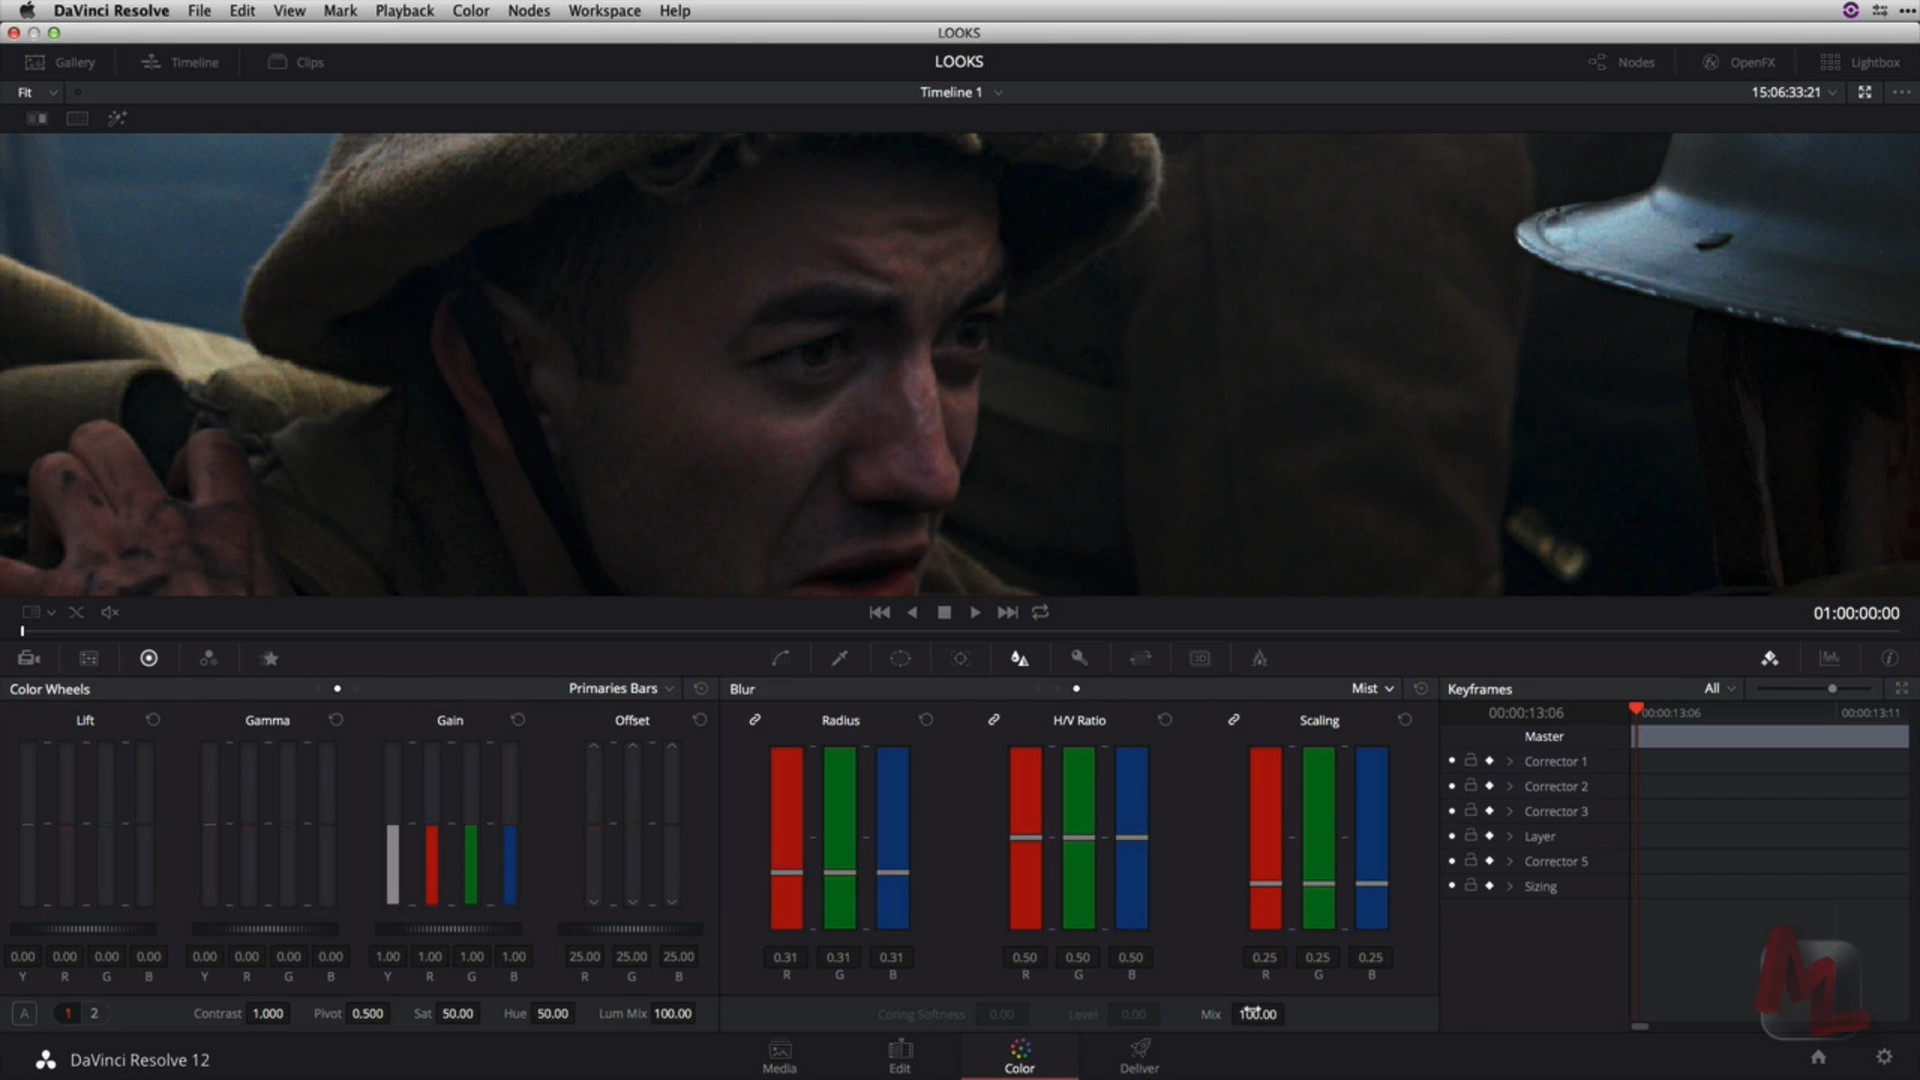Viewport: 1920px width, 1080px height.
Task: Open the Mist blur mode dropdown
Action: 1372,689
